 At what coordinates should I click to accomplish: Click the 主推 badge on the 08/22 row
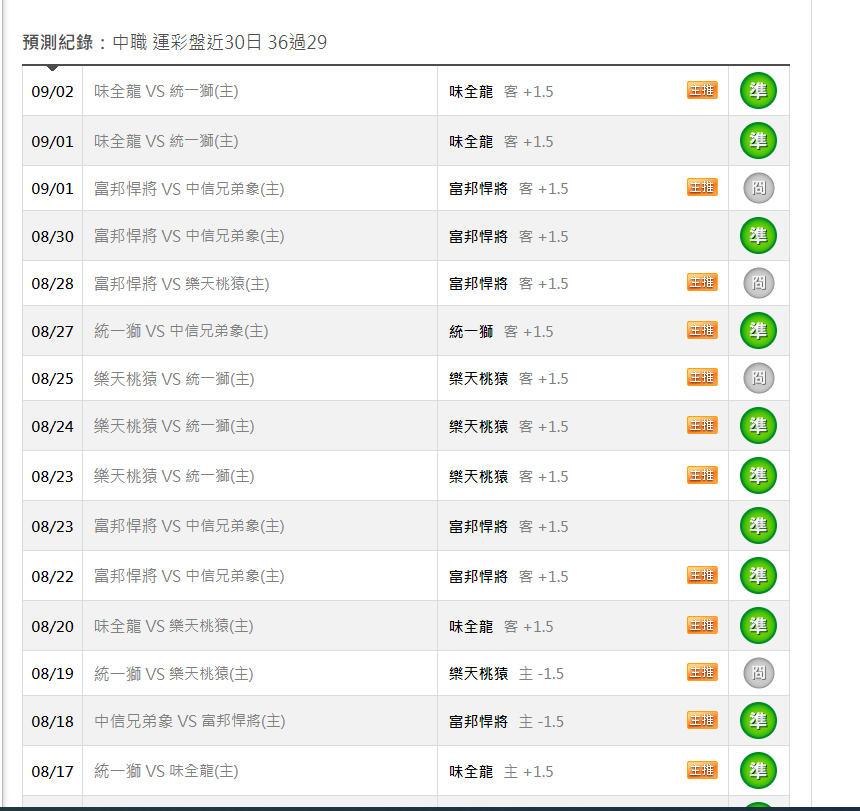point(702,575)
